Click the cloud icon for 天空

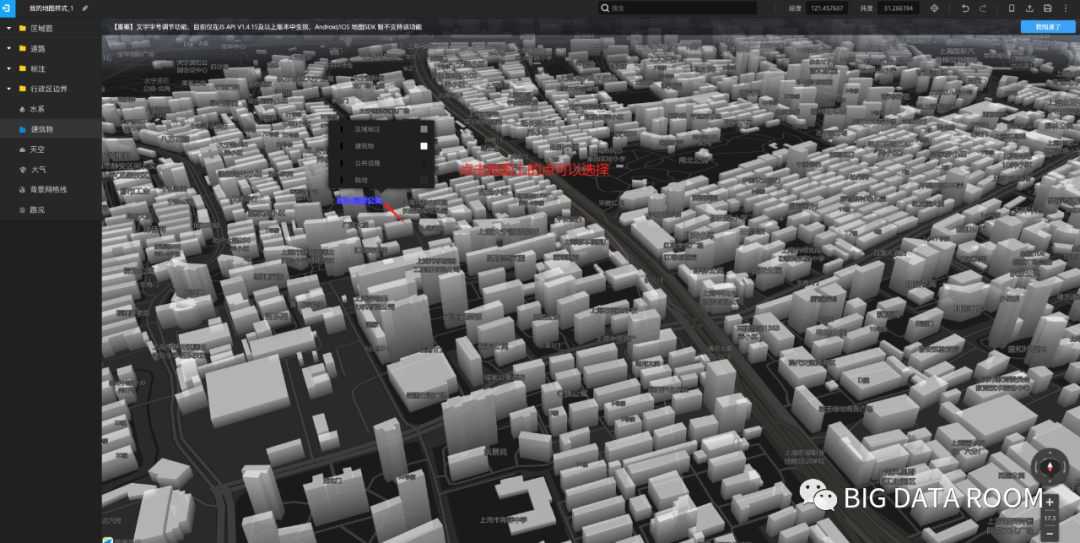22,149
